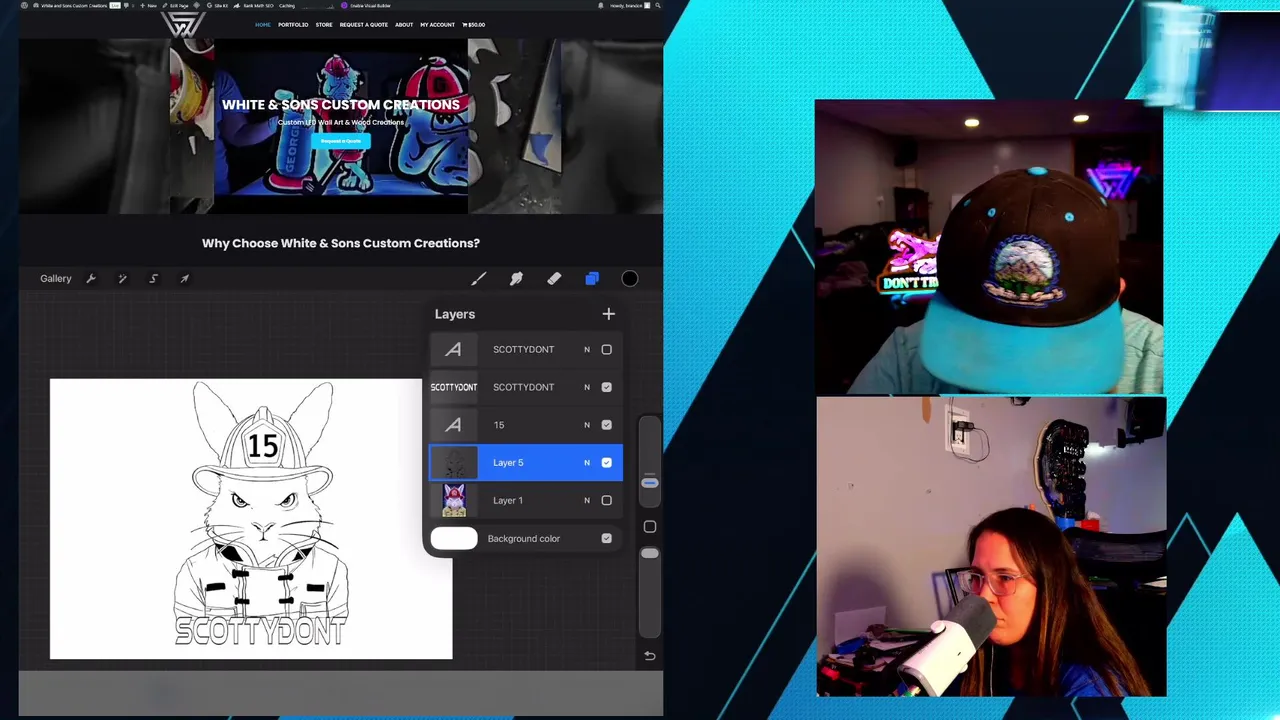Adjust the brush opacity slider handle
The image size is (1280, 720).
pyautogui.click(x=650, y=553)
